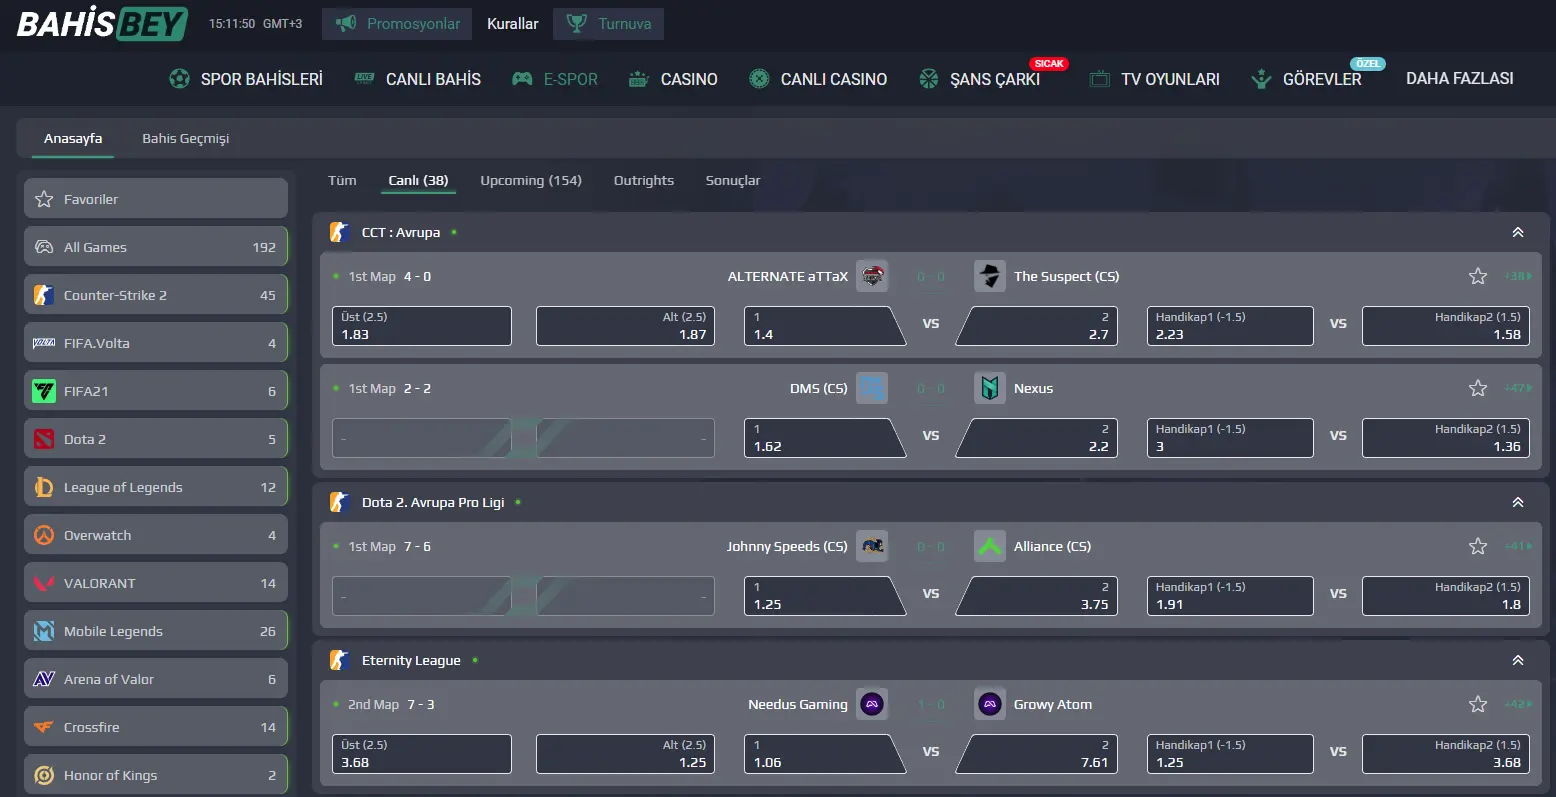Favorite Needus Gaming vs Growy Atom
Viewport: 1556px width, 797px height.
(1478, 704)
